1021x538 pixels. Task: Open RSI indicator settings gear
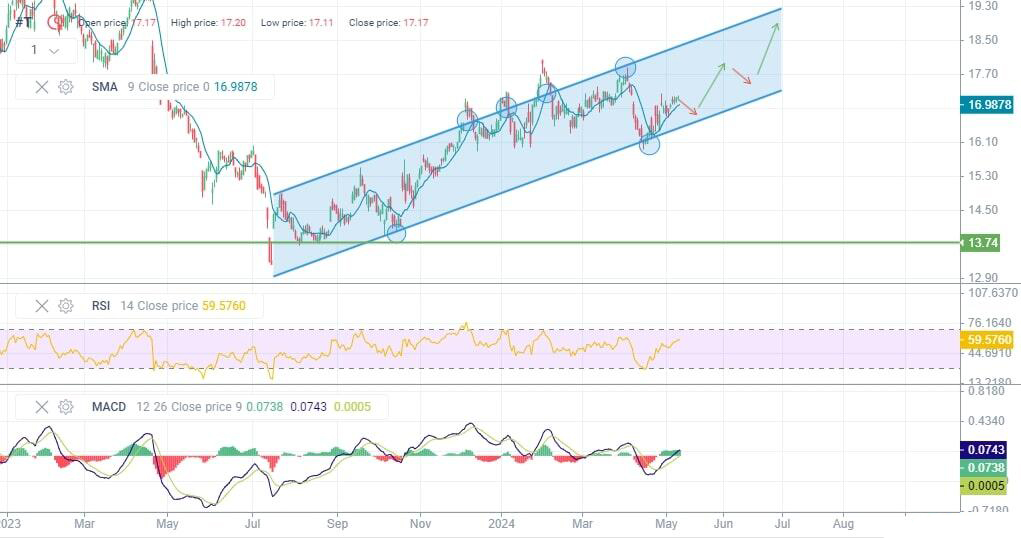(66, 305)
